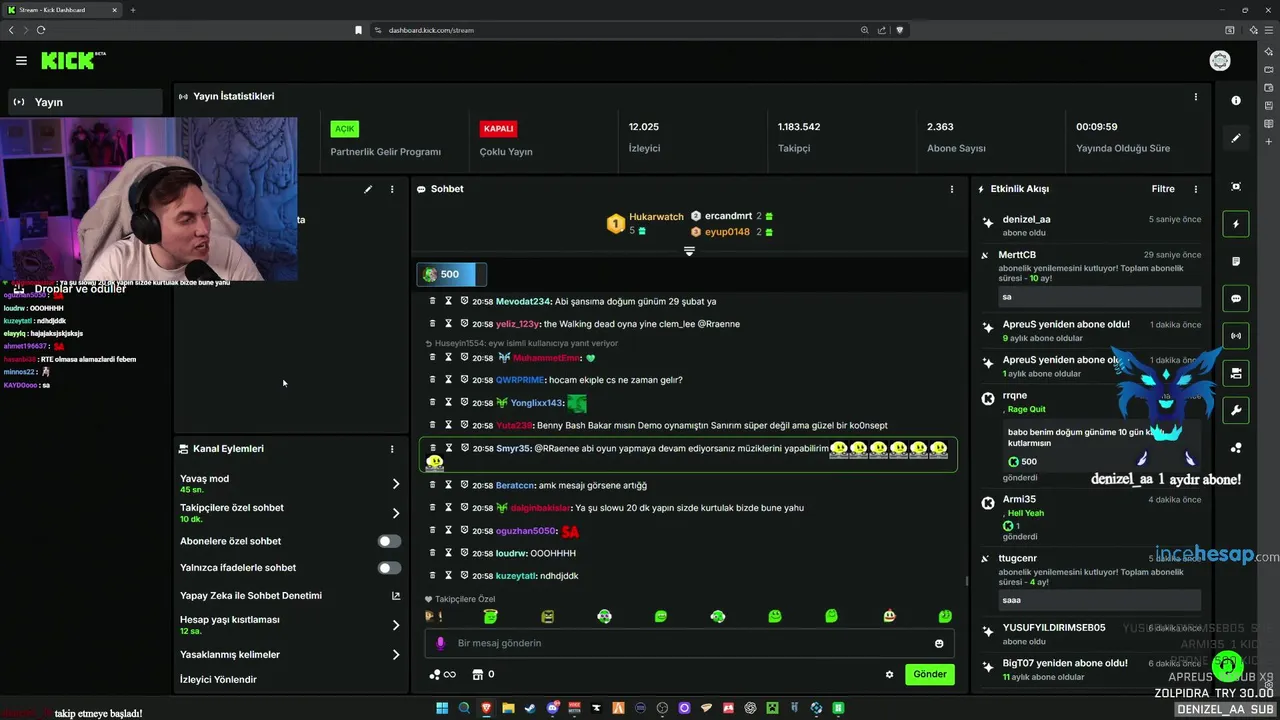Open chat settings gear beside Gönder

[889, 674]
